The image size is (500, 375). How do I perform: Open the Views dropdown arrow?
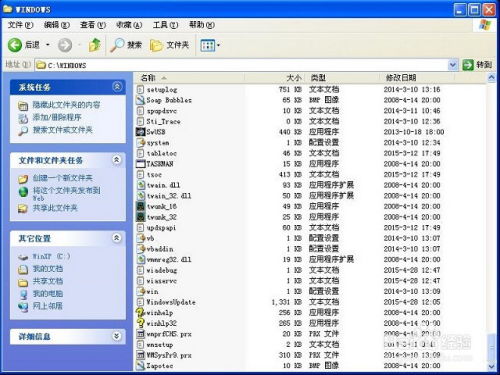click(219, 45)
